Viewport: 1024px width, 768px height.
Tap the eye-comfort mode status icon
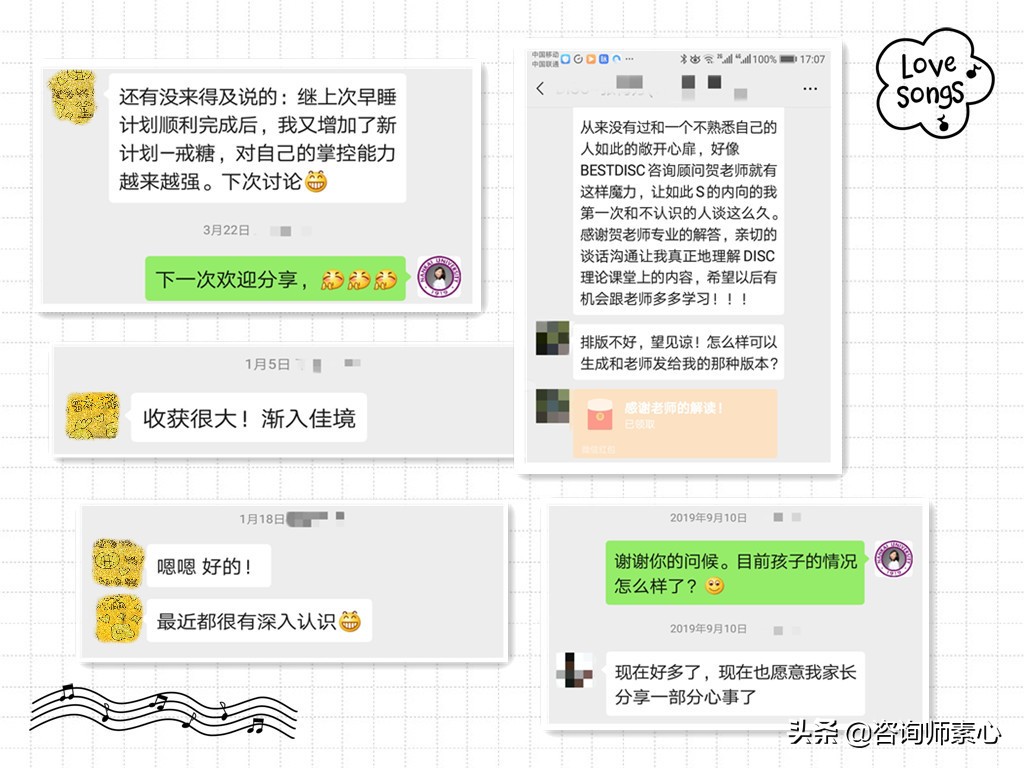(x=693, y=60)
